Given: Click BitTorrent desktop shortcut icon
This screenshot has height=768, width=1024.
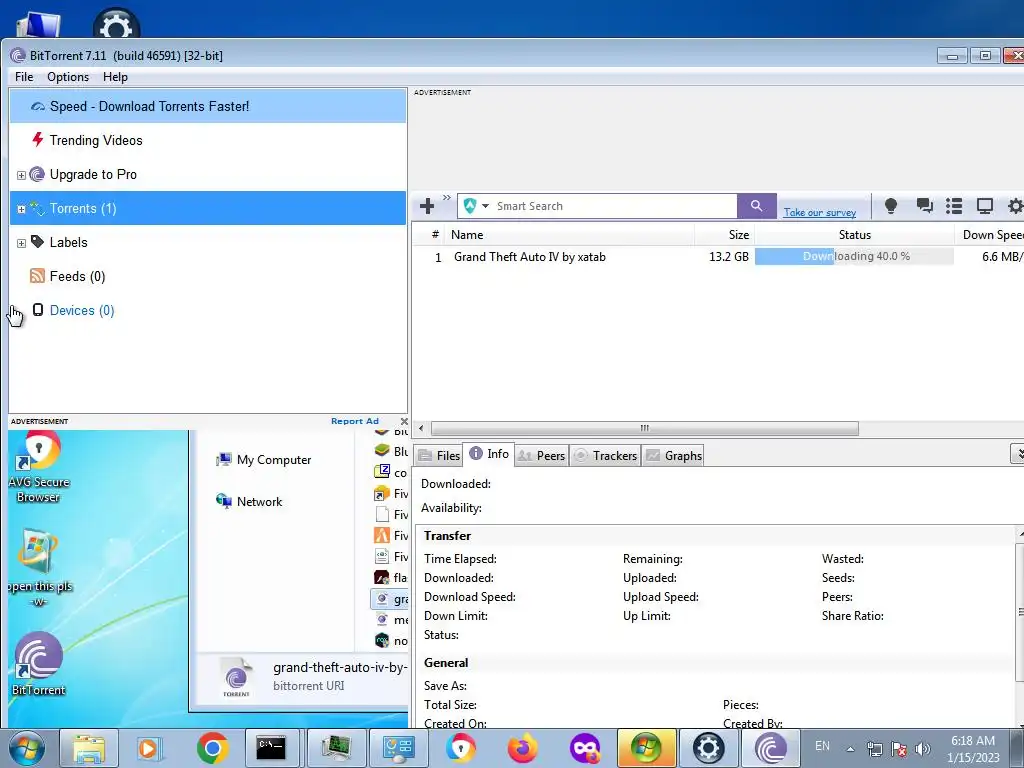Looking at the screenshot, I should point(39,663).
